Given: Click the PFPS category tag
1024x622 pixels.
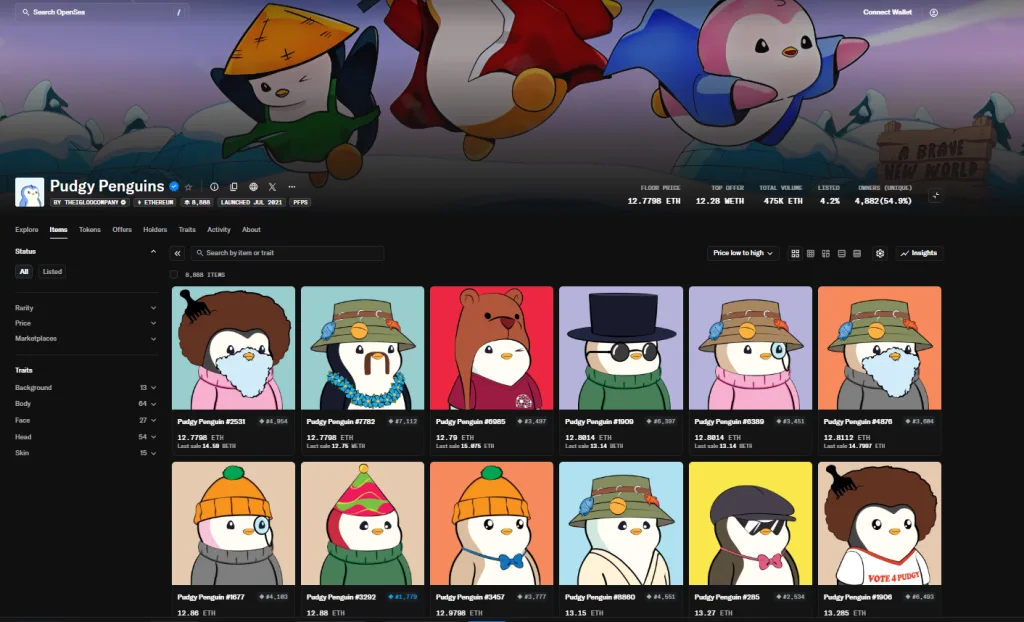Looking at the screenshot, I should click(300, 203).
